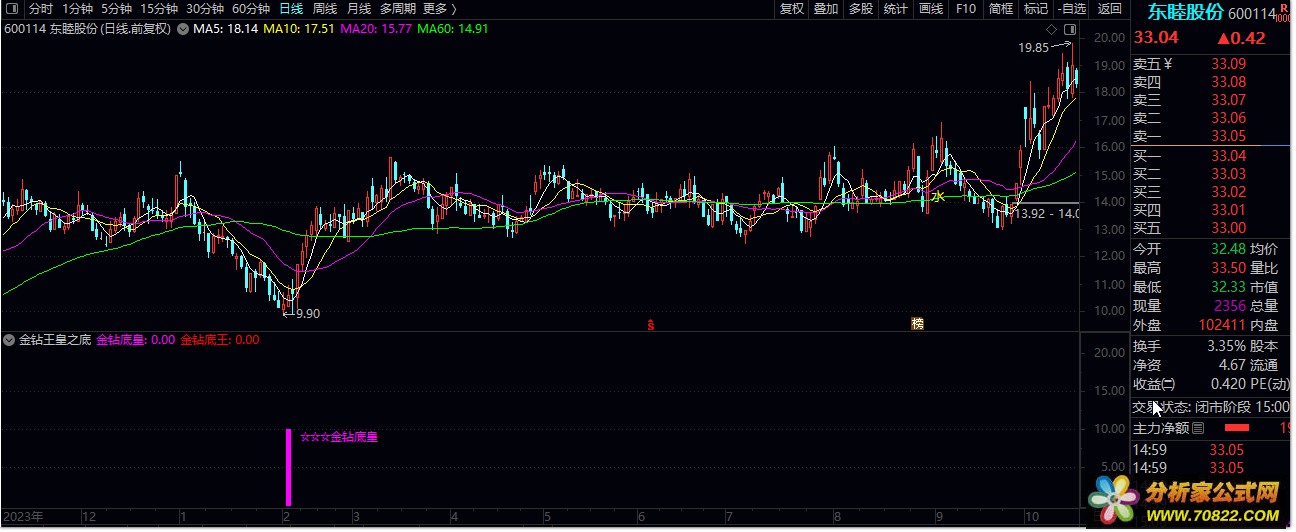Click the red S marker on the chart
Screen dimensions: 1296x532
[x=650, y=324]
